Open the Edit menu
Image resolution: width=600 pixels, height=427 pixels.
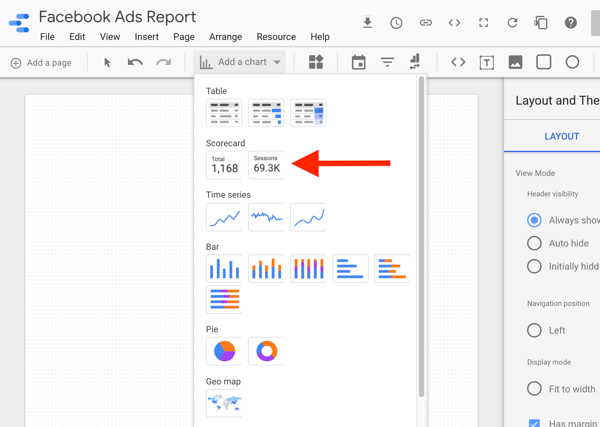[x=77, y=37]
